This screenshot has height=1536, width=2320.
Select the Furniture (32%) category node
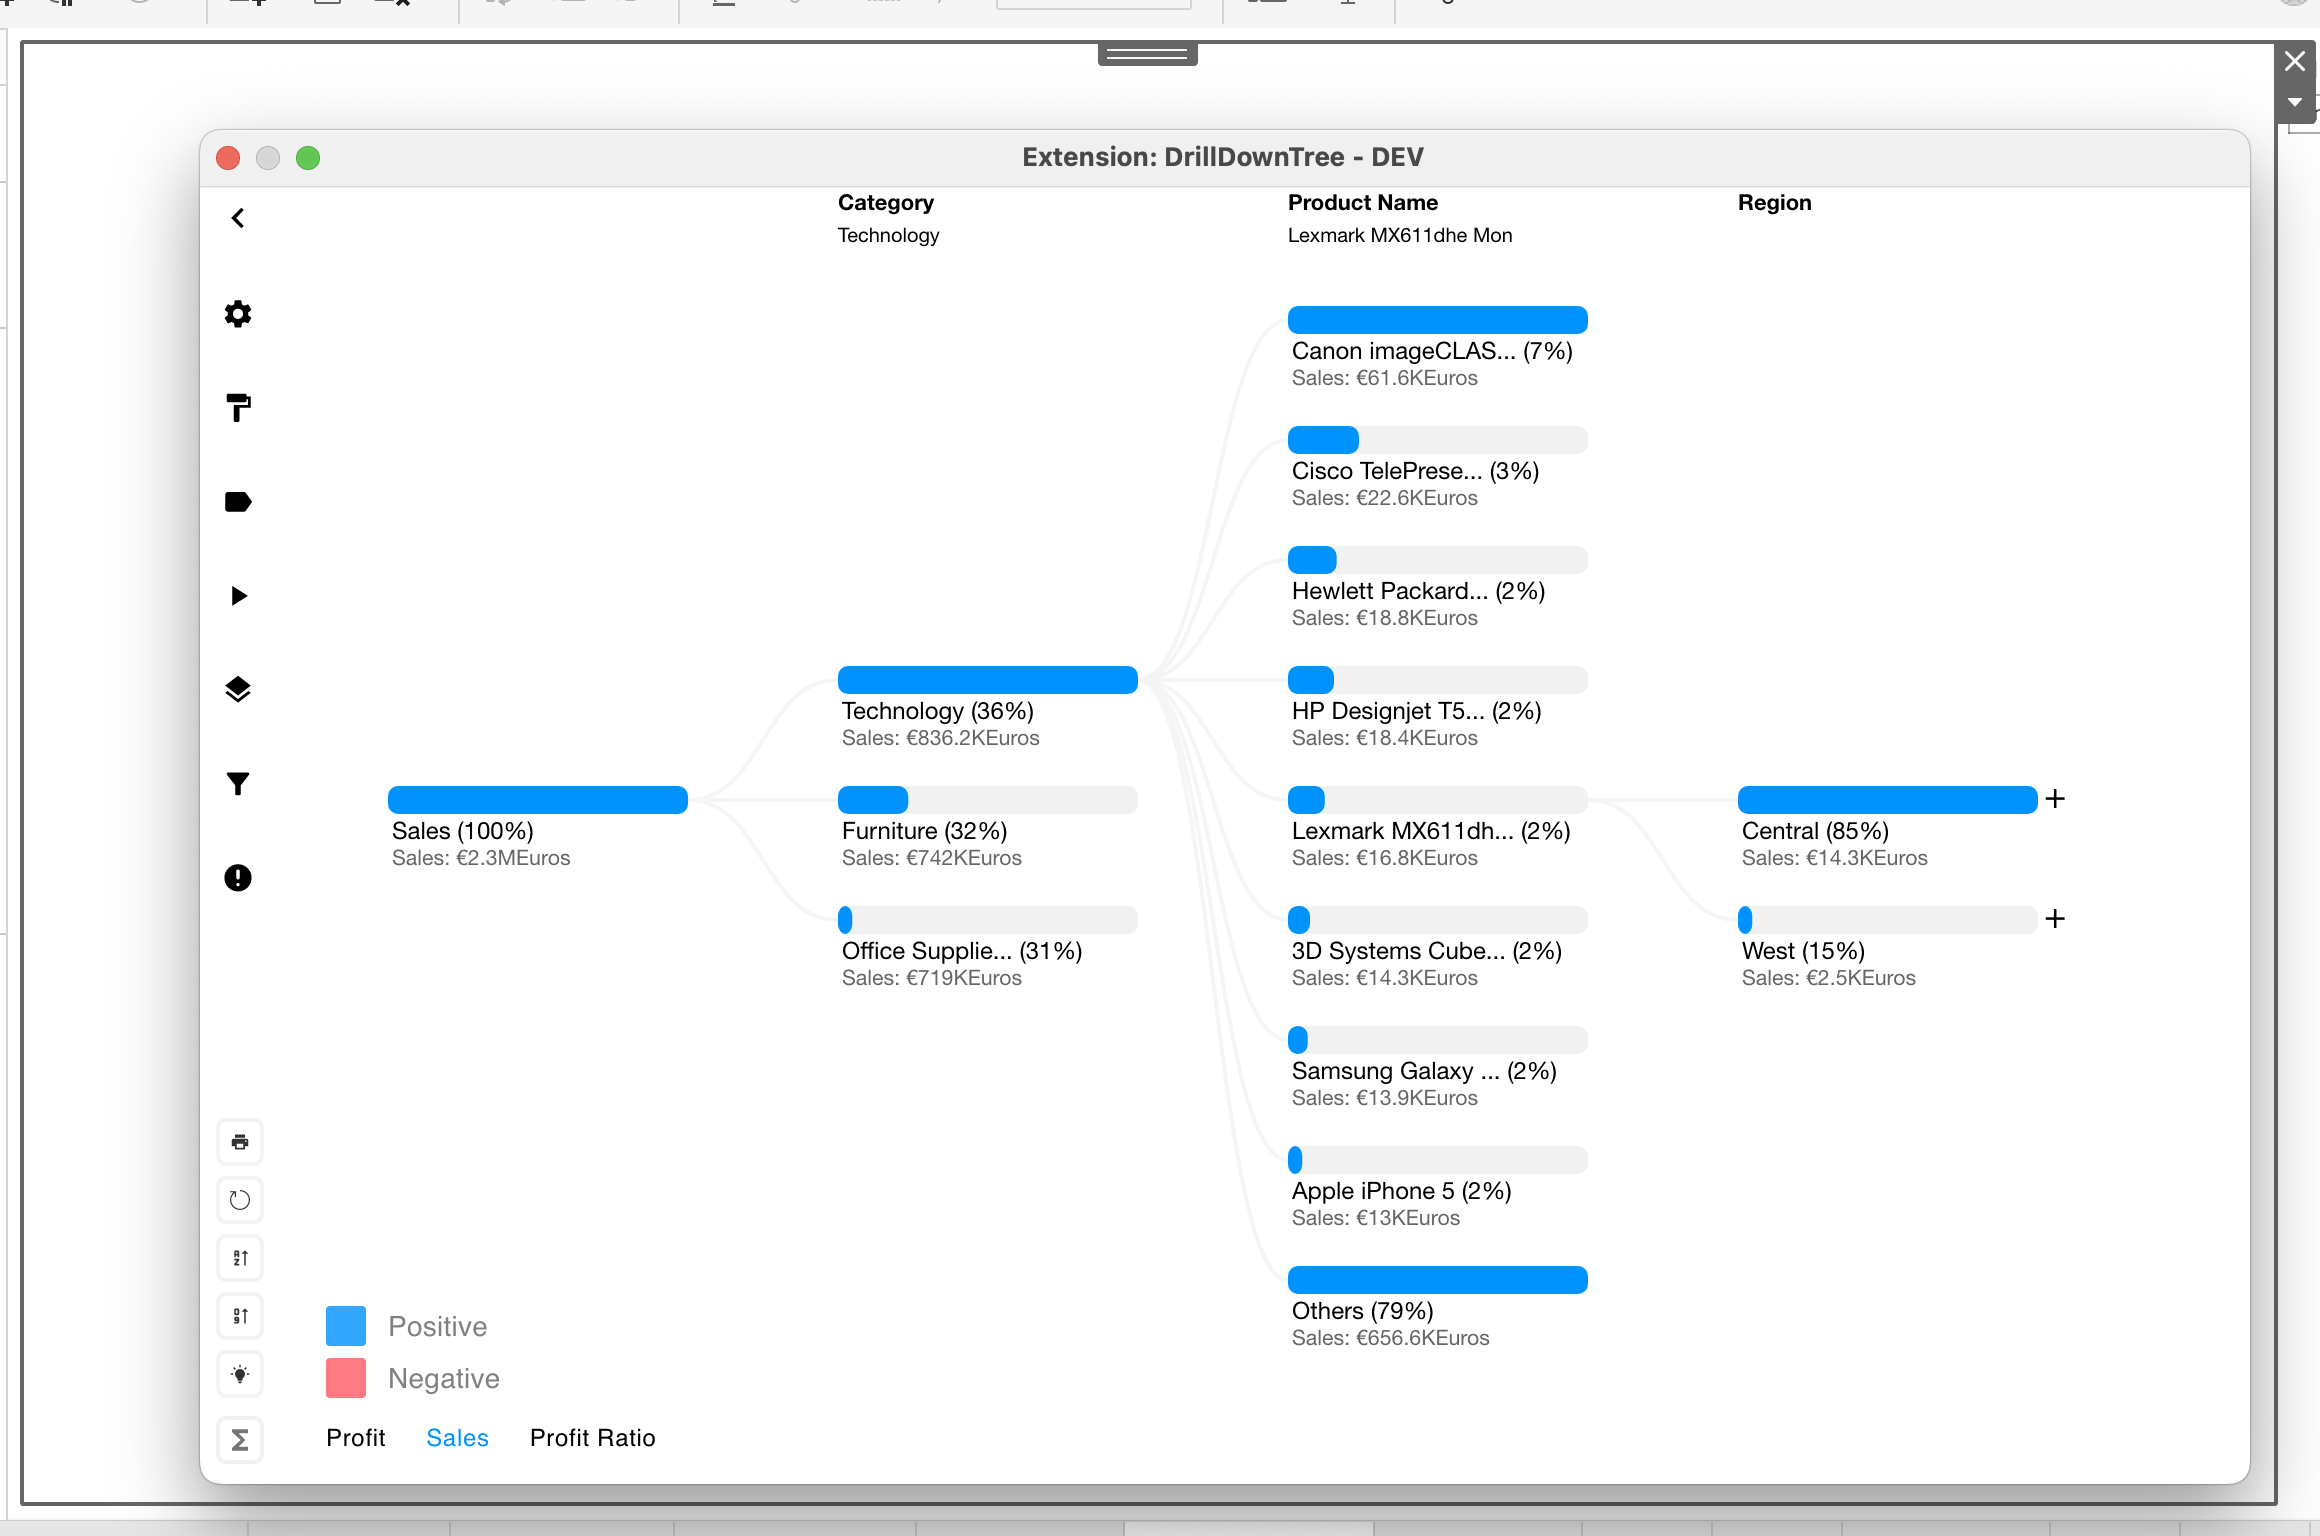click(x=923, y=831)
